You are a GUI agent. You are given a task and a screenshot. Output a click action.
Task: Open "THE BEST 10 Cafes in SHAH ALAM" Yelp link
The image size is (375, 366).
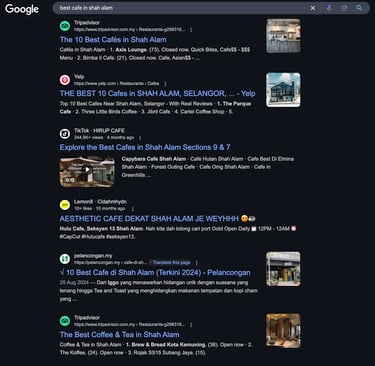[x=158, y=94]
